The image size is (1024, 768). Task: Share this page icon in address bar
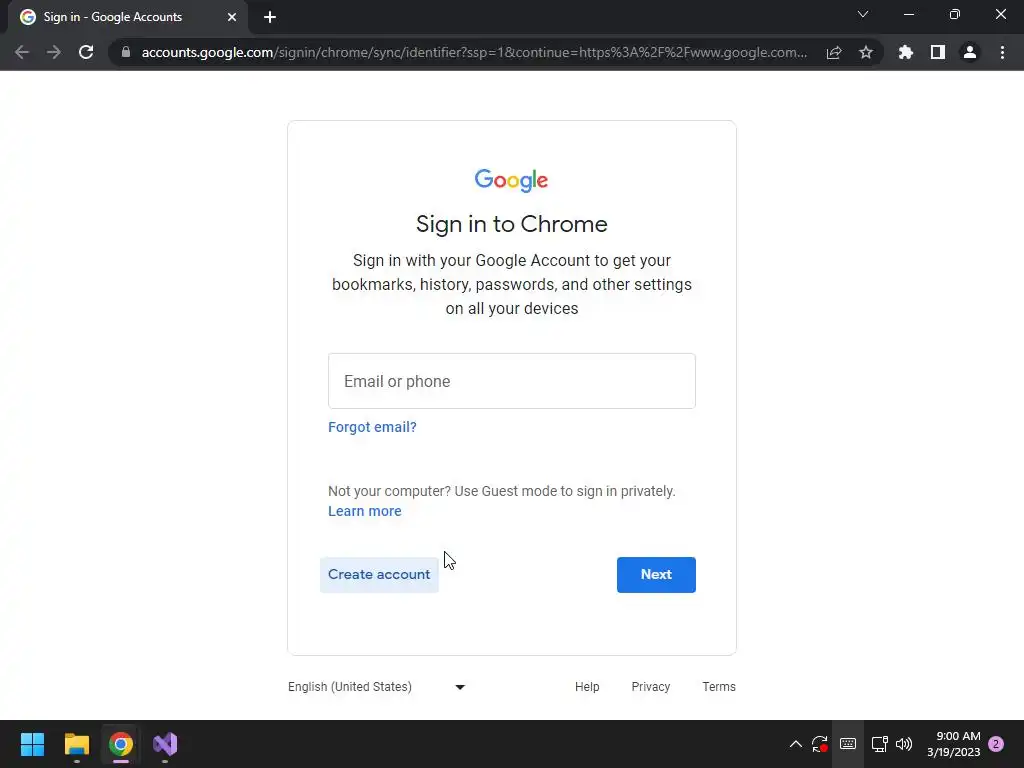pyautogui.click(x=834, y=52)
